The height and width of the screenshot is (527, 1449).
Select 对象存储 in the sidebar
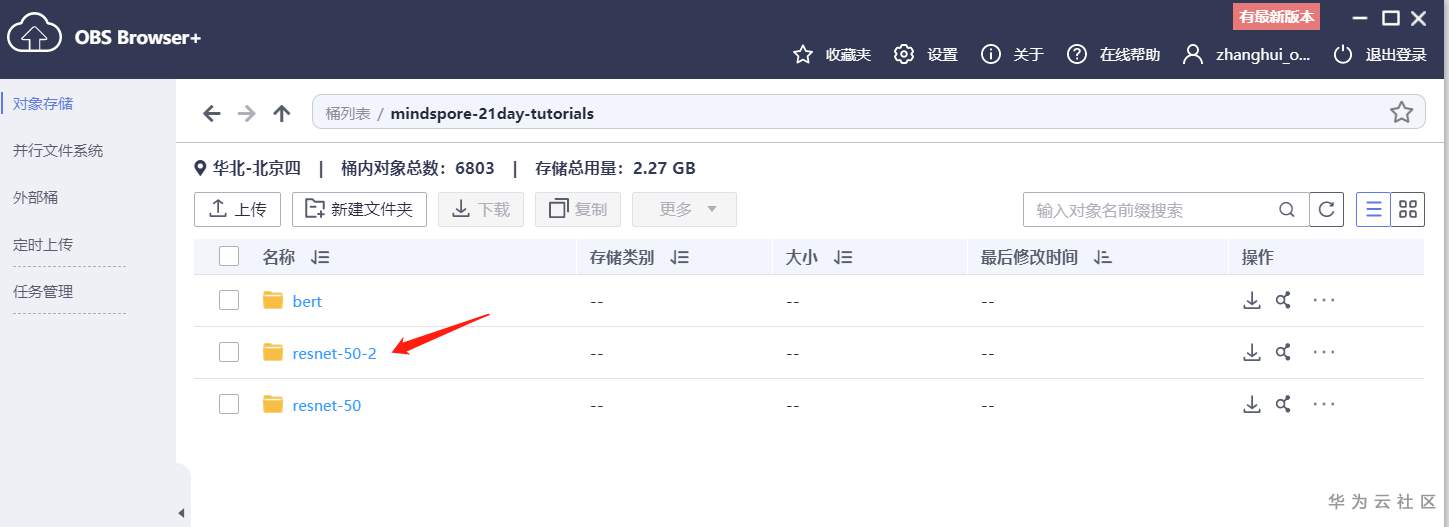pos(43,103)
